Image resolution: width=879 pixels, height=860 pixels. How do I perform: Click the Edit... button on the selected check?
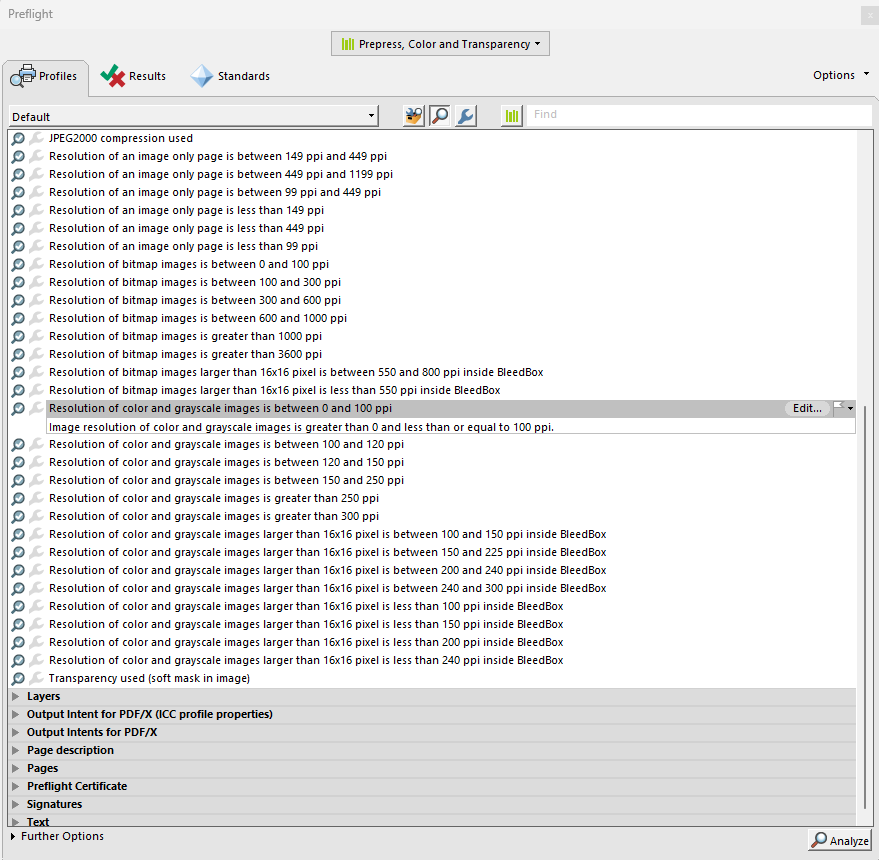click(807, 408)
